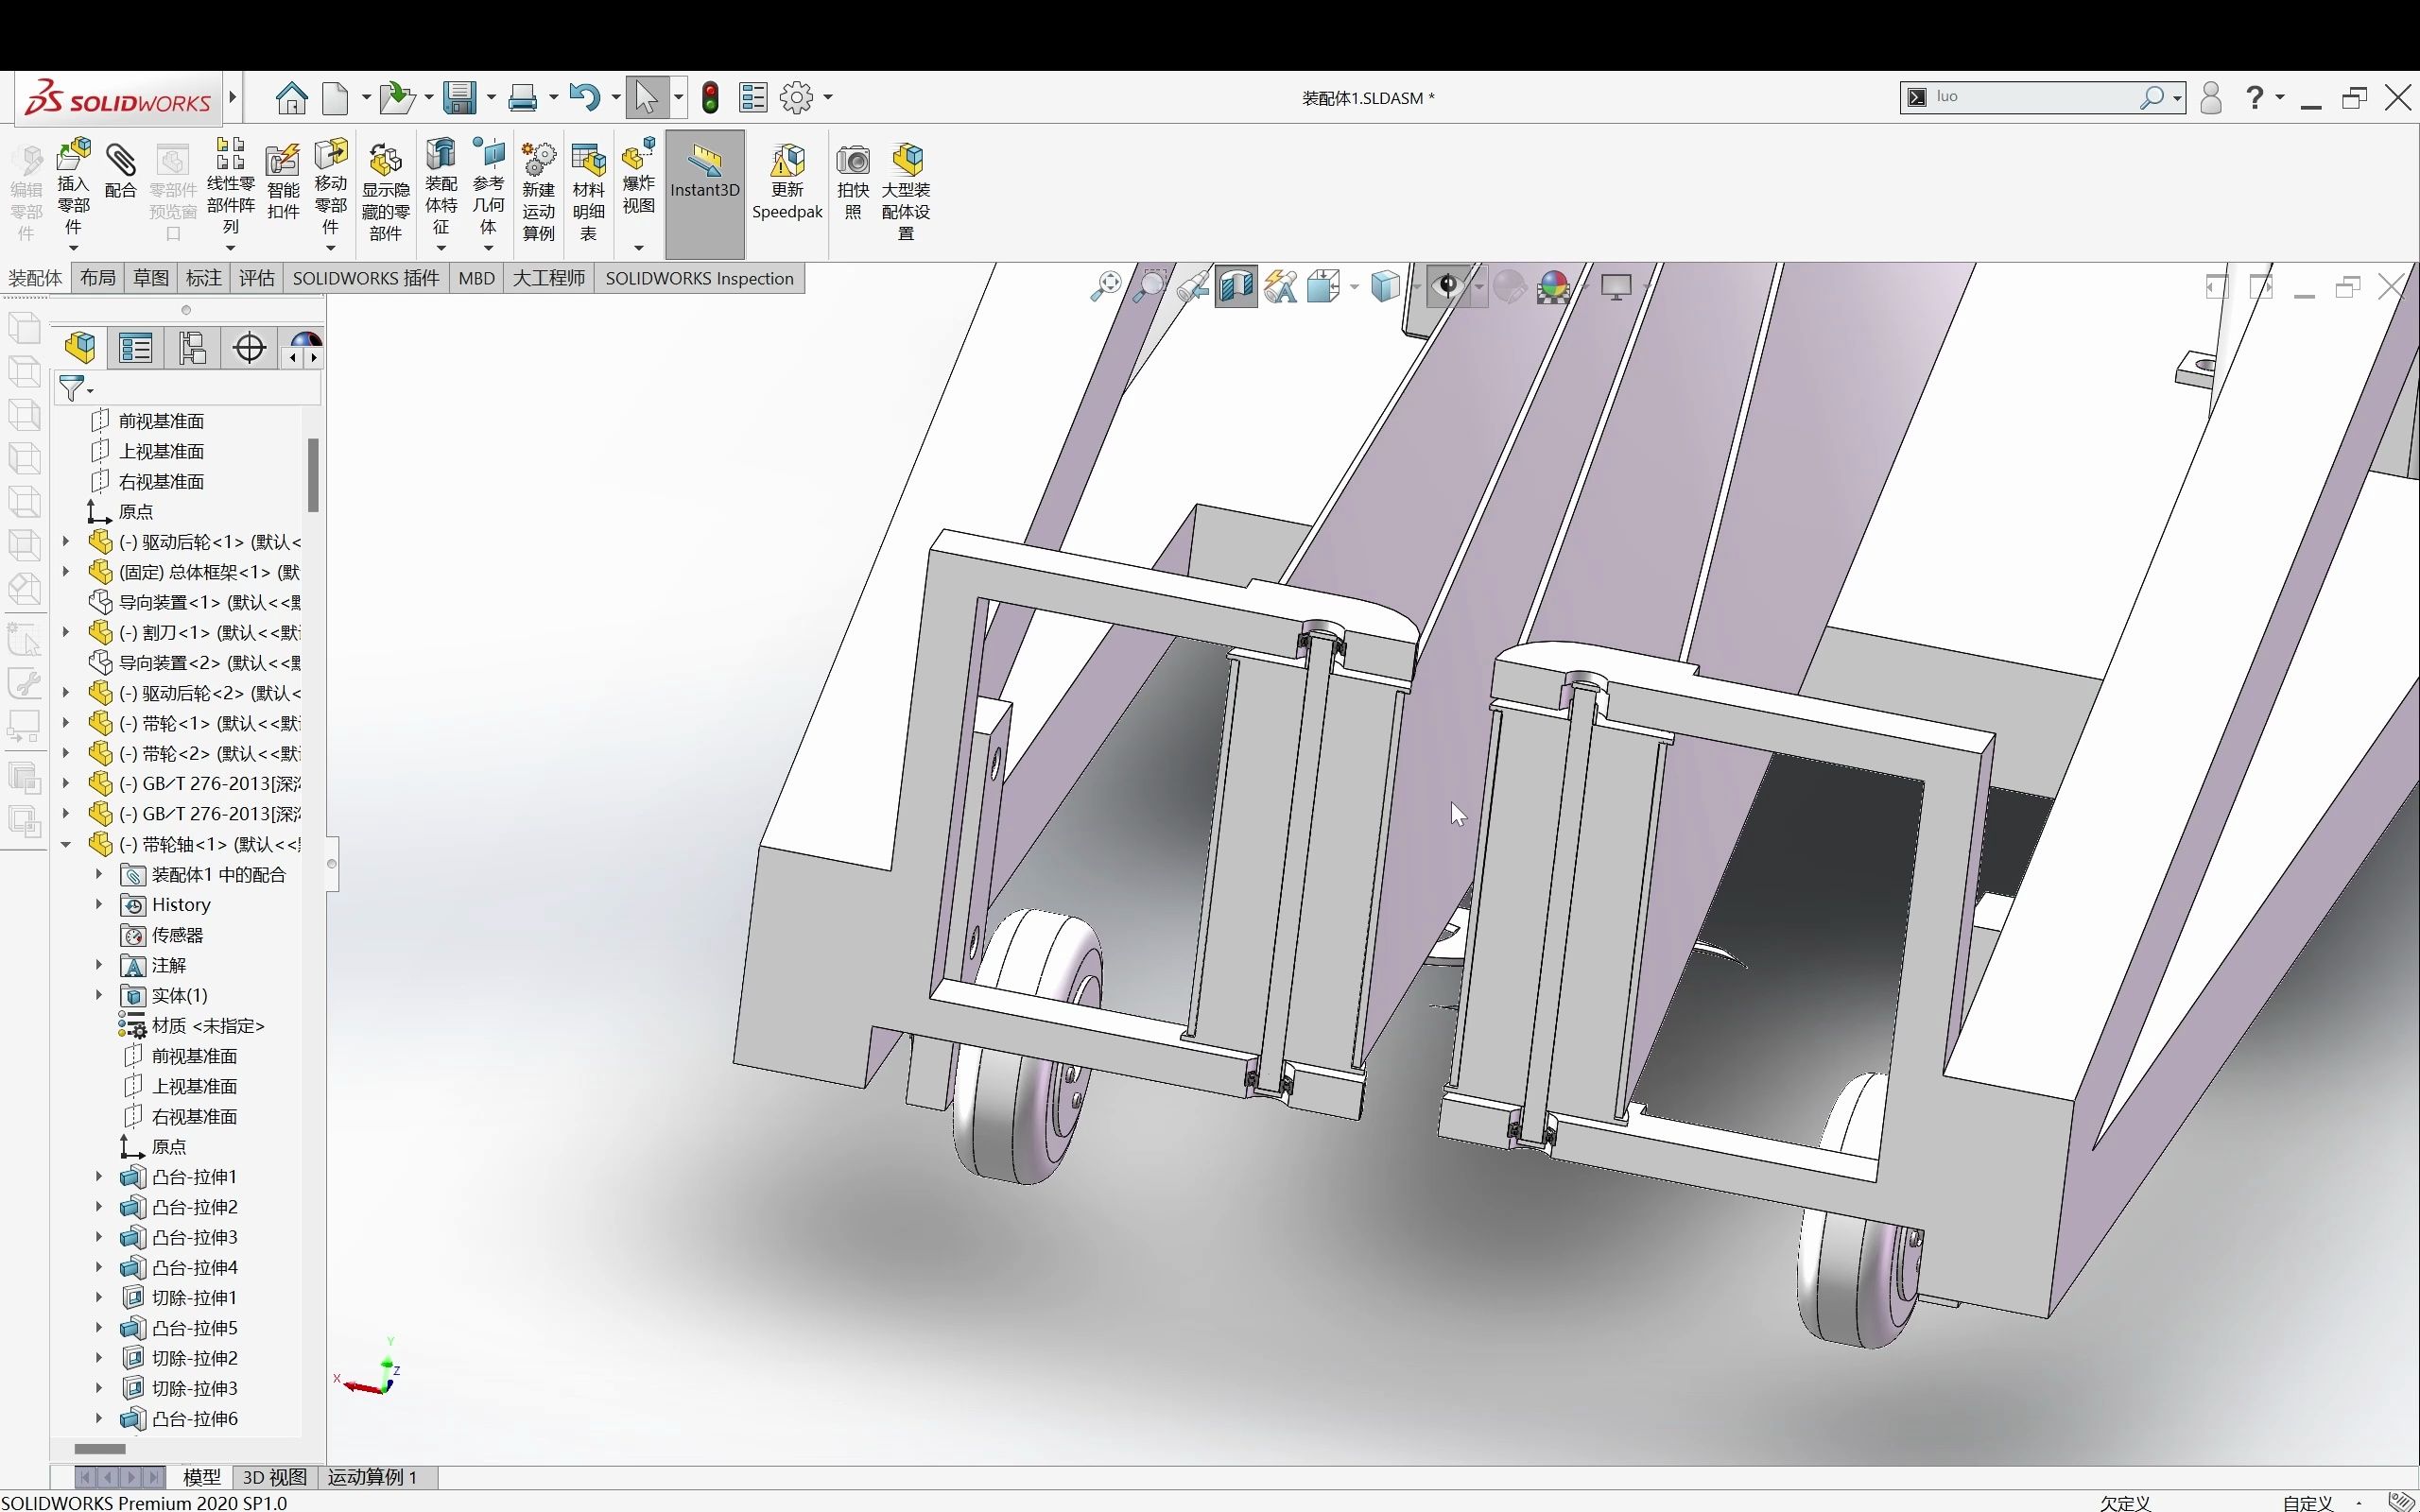2420x1512 pixels.
Task: Switch to 草图 ribbon tab
Action: coord(151,278)
